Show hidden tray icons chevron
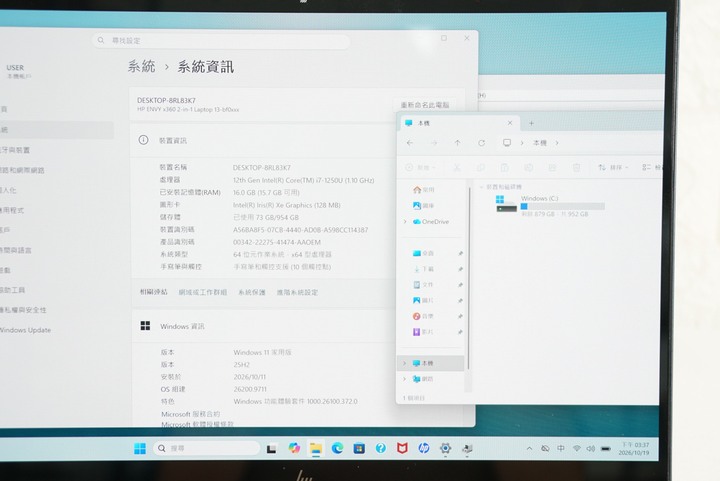The height and width of the screenshot is (481, 720). (x=529, y=448)
